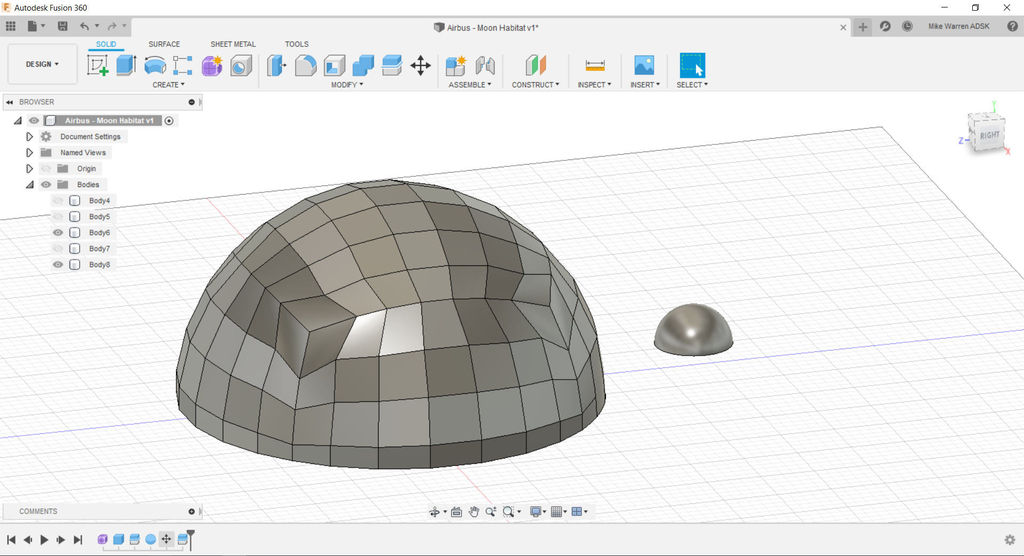Viewport: 1024px width, 556px height.
Task: Open the Design workspace dropdown
Action: click(42, 64)
